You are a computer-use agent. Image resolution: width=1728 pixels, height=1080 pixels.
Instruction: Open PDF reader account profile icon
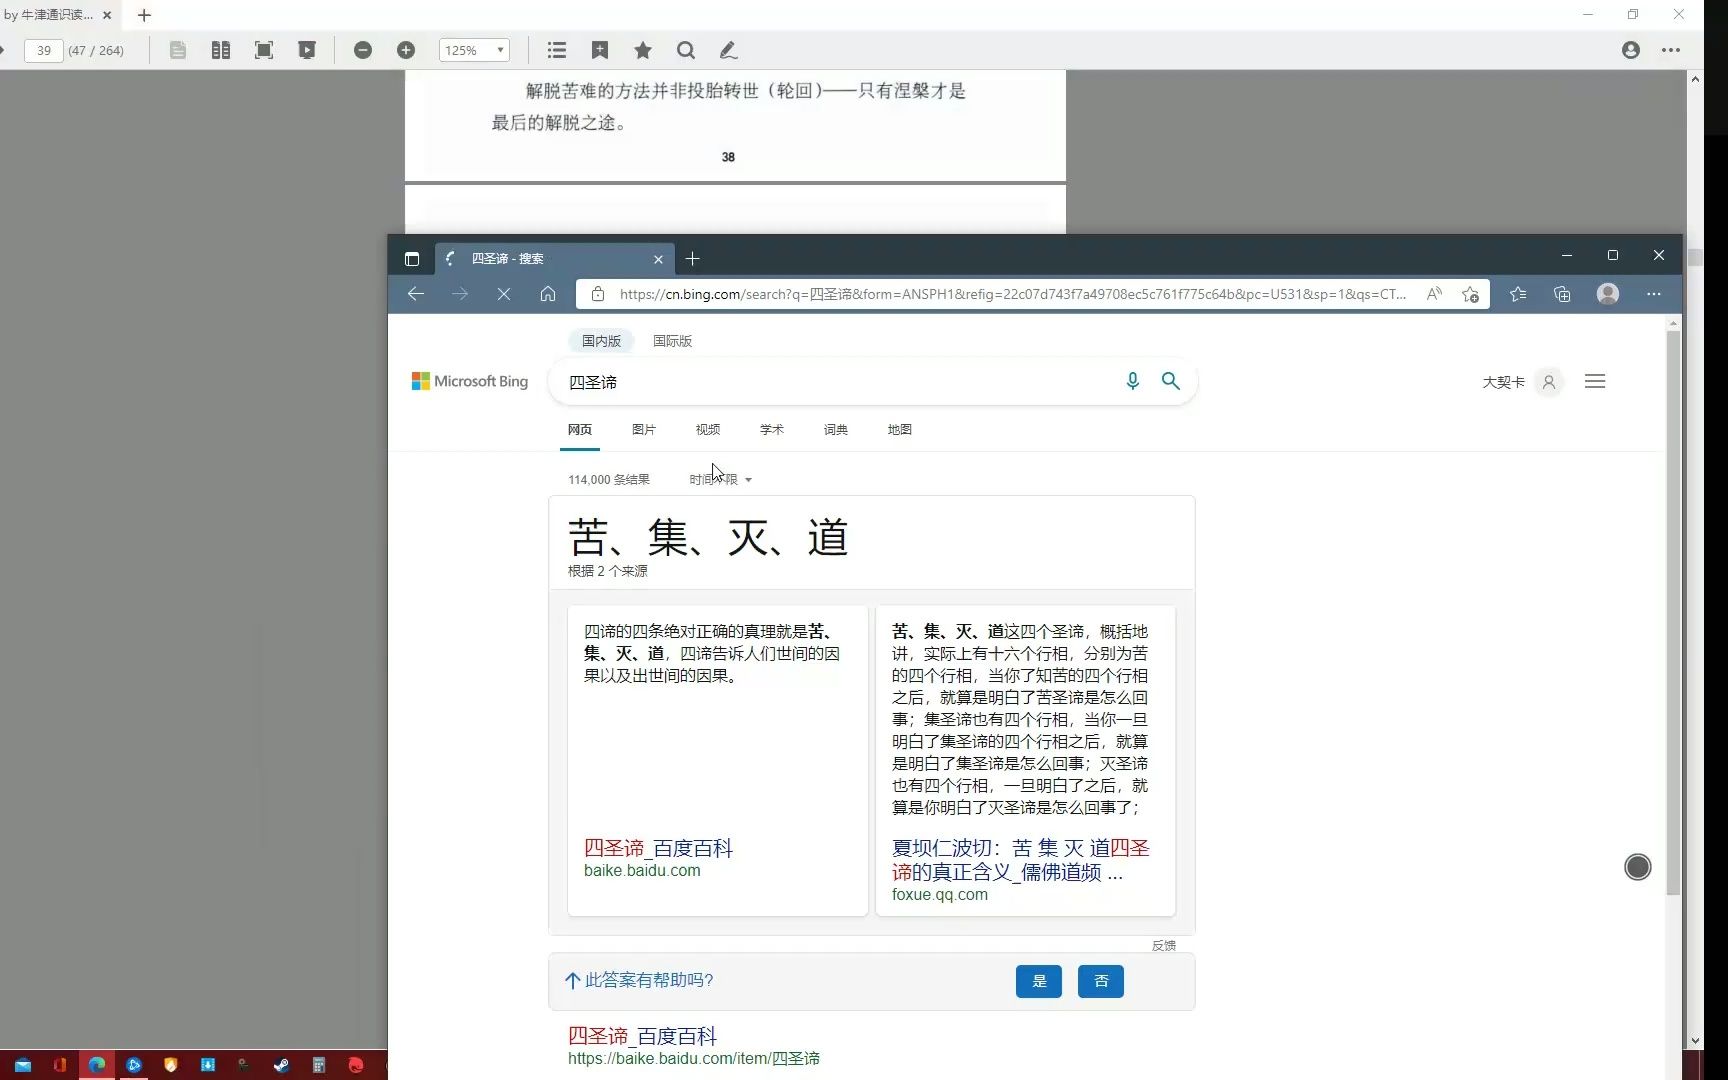pyautogui.click(x=1631, y=50)
